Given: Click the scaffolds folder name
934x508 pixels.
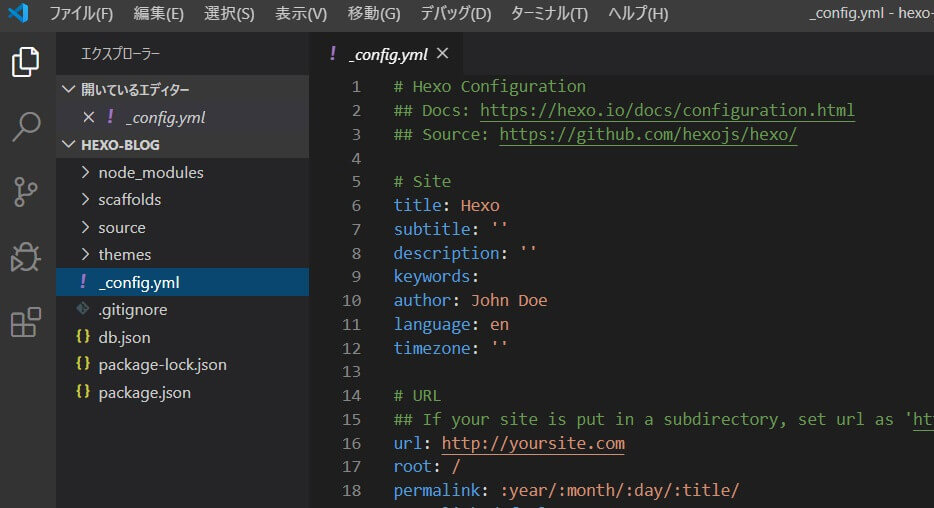Looking at the screenshot, I should coord(129,200).
